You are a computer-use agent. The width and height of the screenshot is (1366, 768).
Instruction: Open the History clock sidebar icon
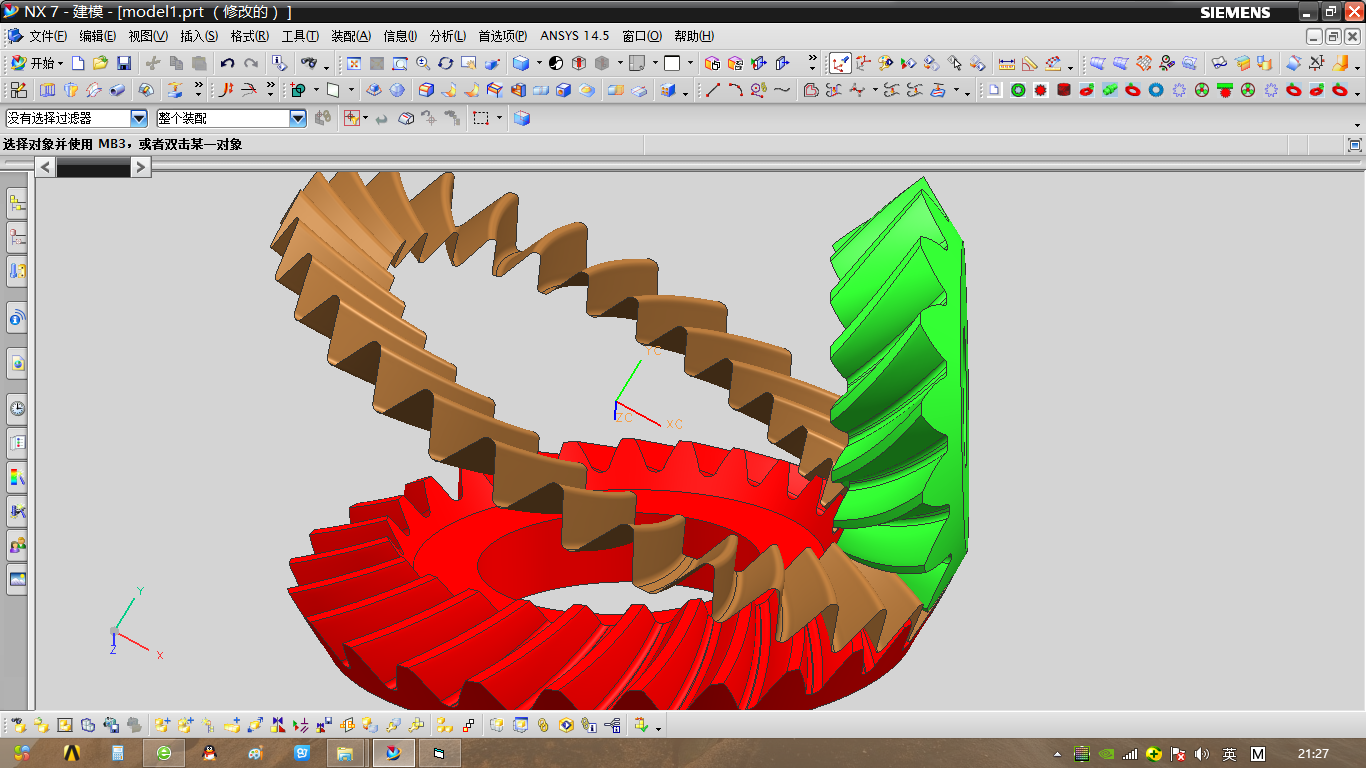pyautogui.click(x=17, y=408)
